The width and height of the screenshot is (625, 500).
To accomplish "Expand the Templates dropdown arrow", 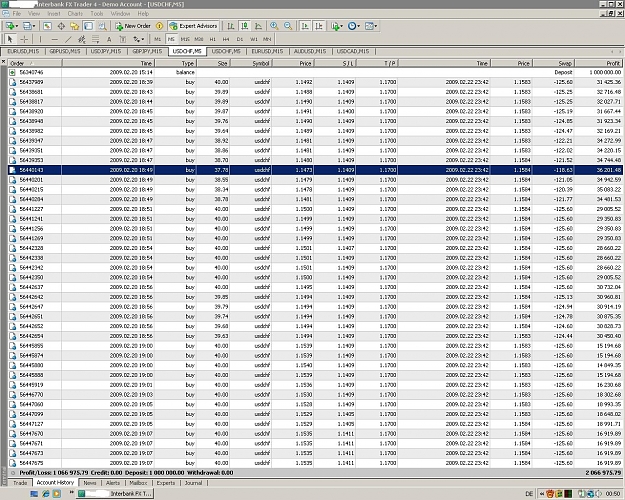I will coord(376,26).
